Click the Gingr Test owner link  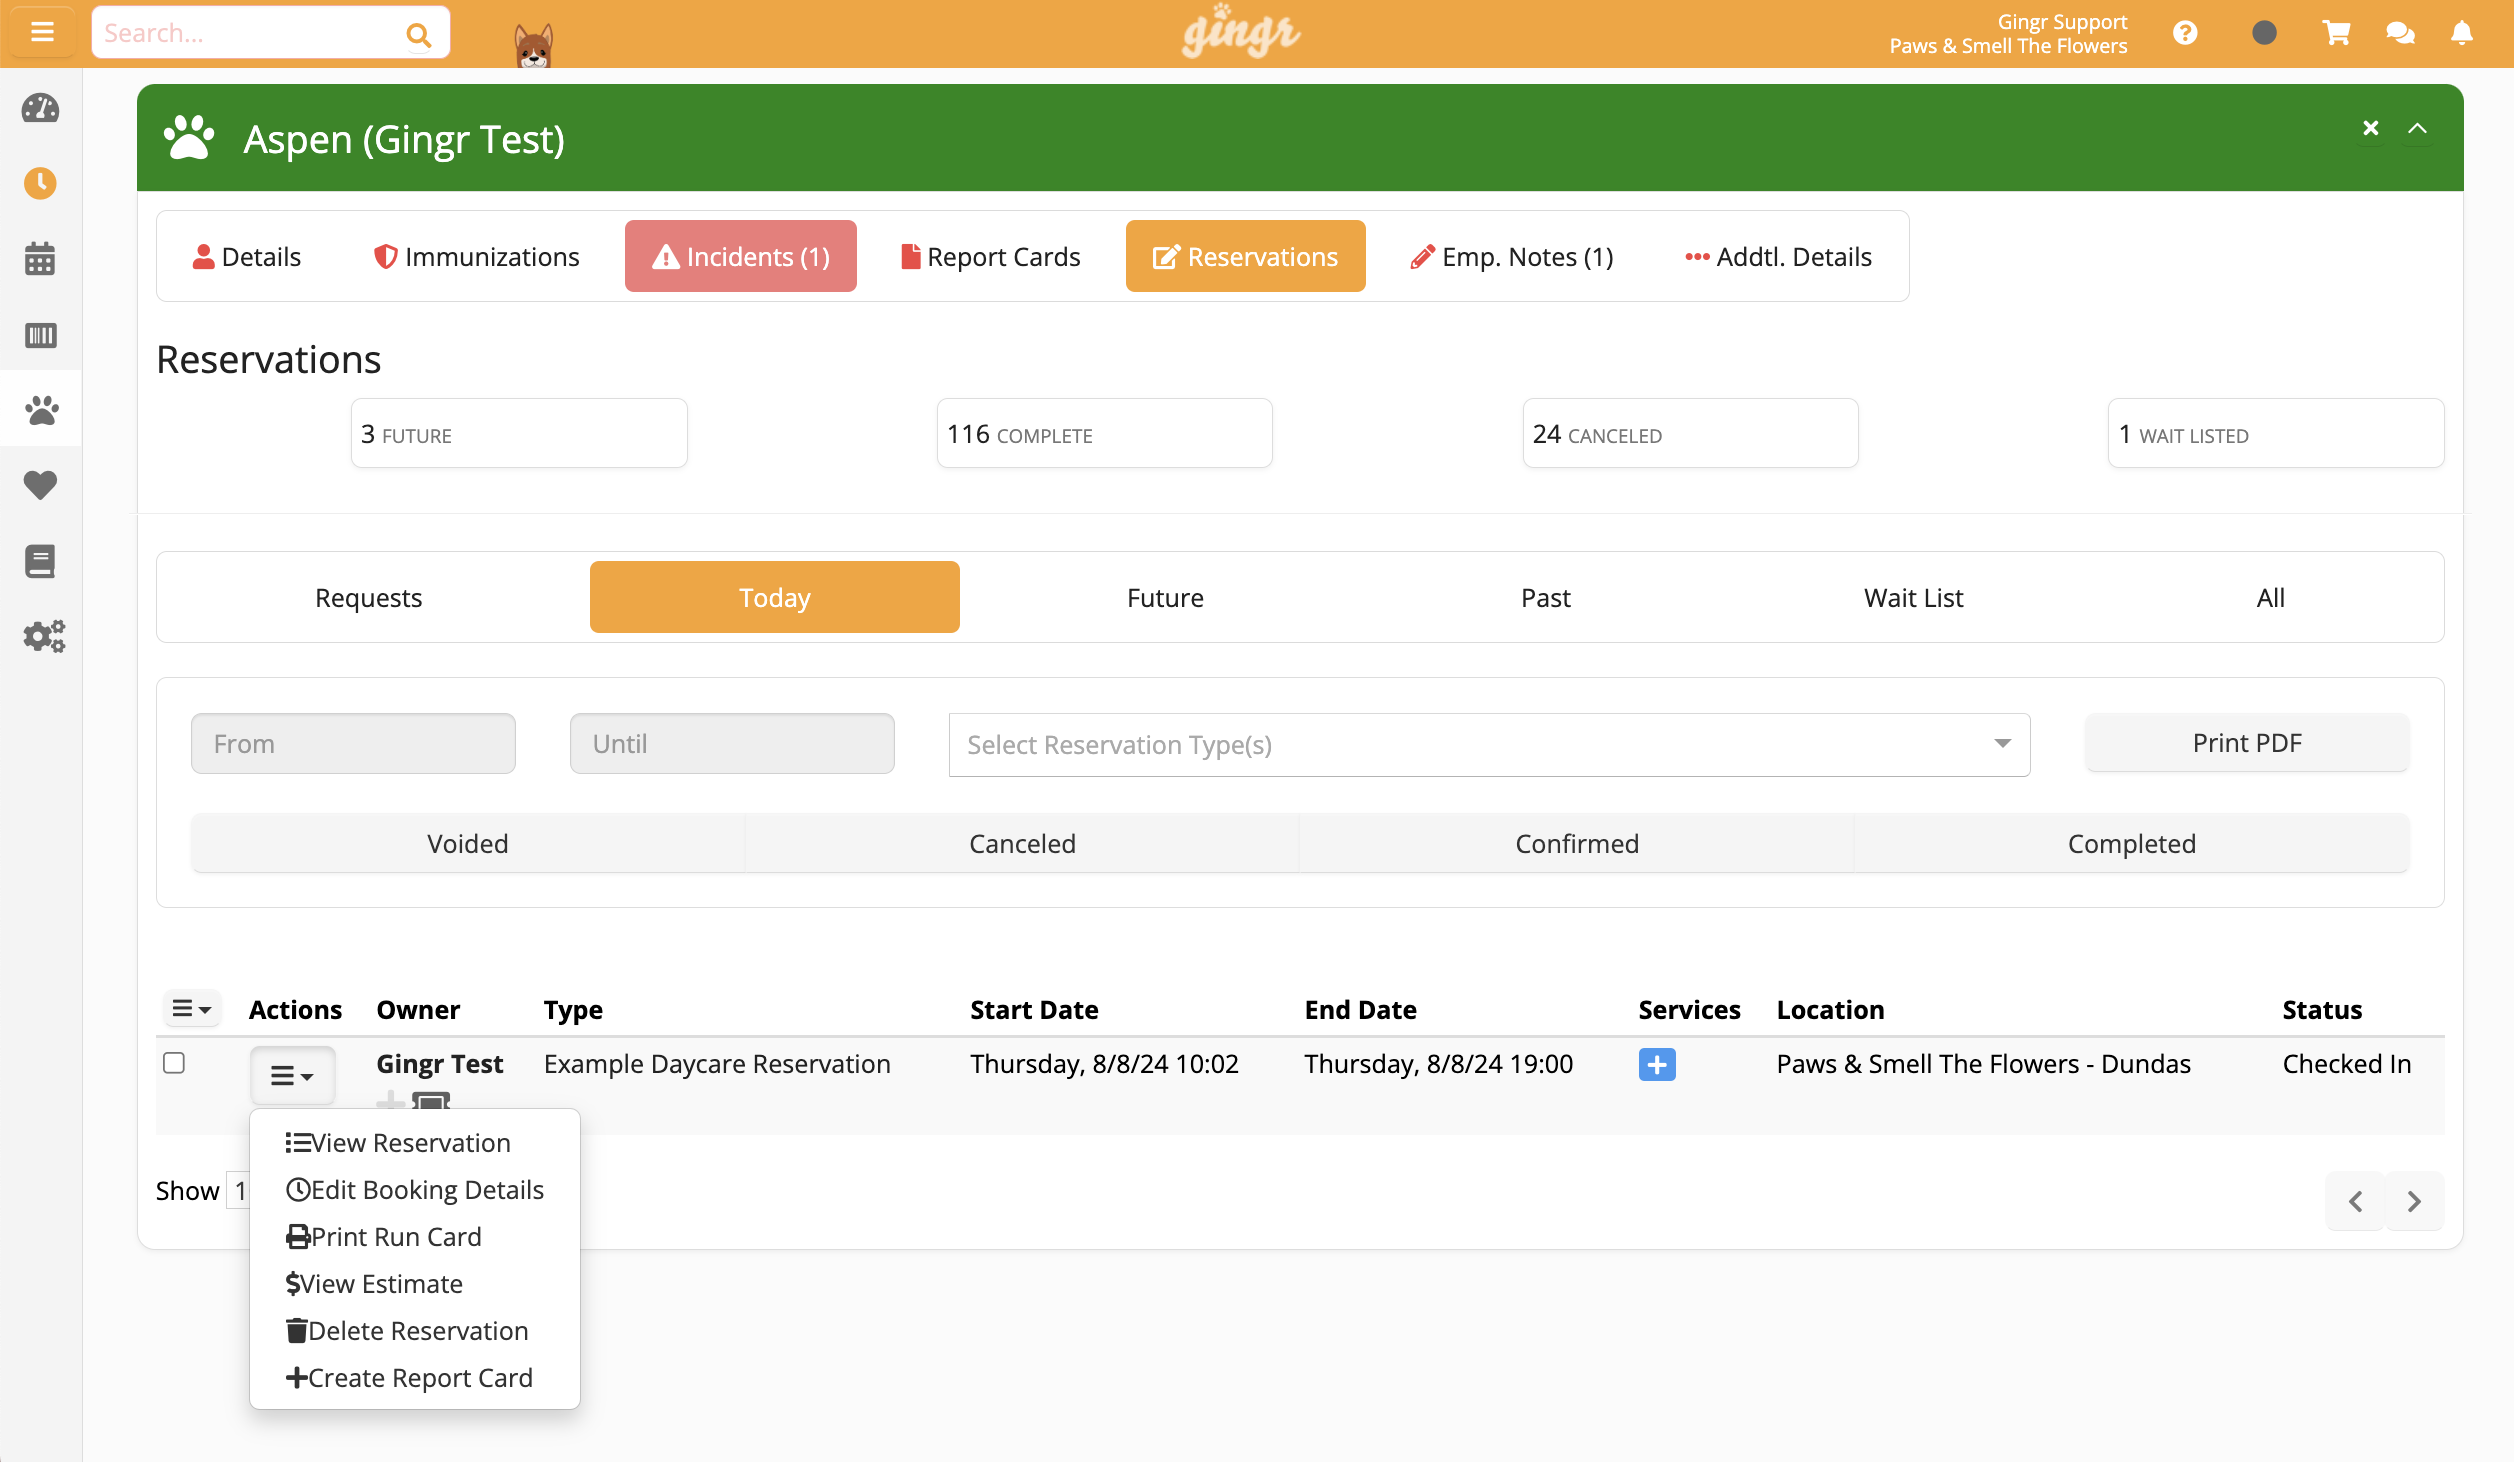(x=439, y=1064)
